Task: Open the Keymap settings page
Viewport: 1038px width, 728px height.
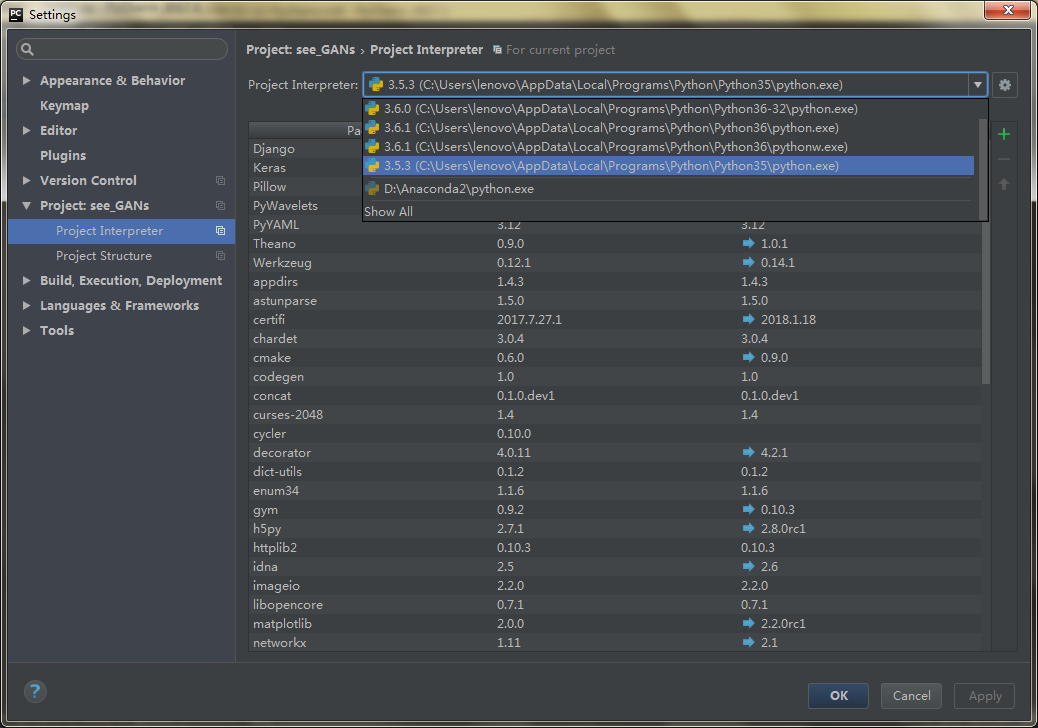Action: coord(64,106)
